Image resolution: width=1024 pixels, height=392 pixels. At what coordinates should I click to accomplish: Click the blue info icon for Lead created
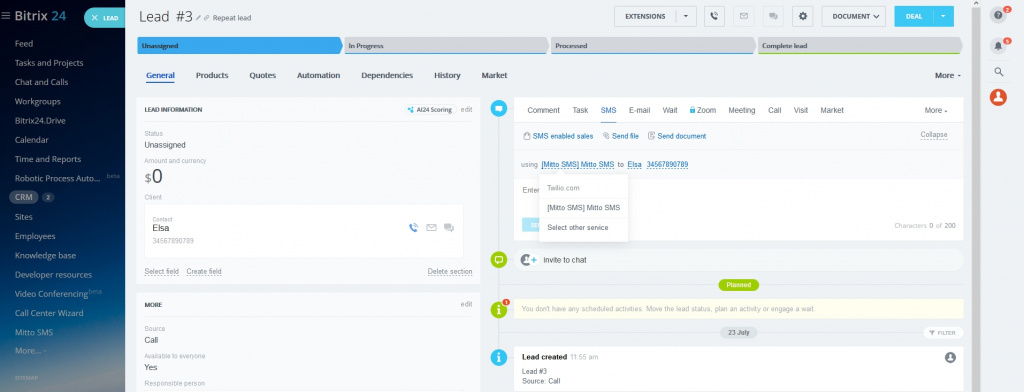[498, 357]
